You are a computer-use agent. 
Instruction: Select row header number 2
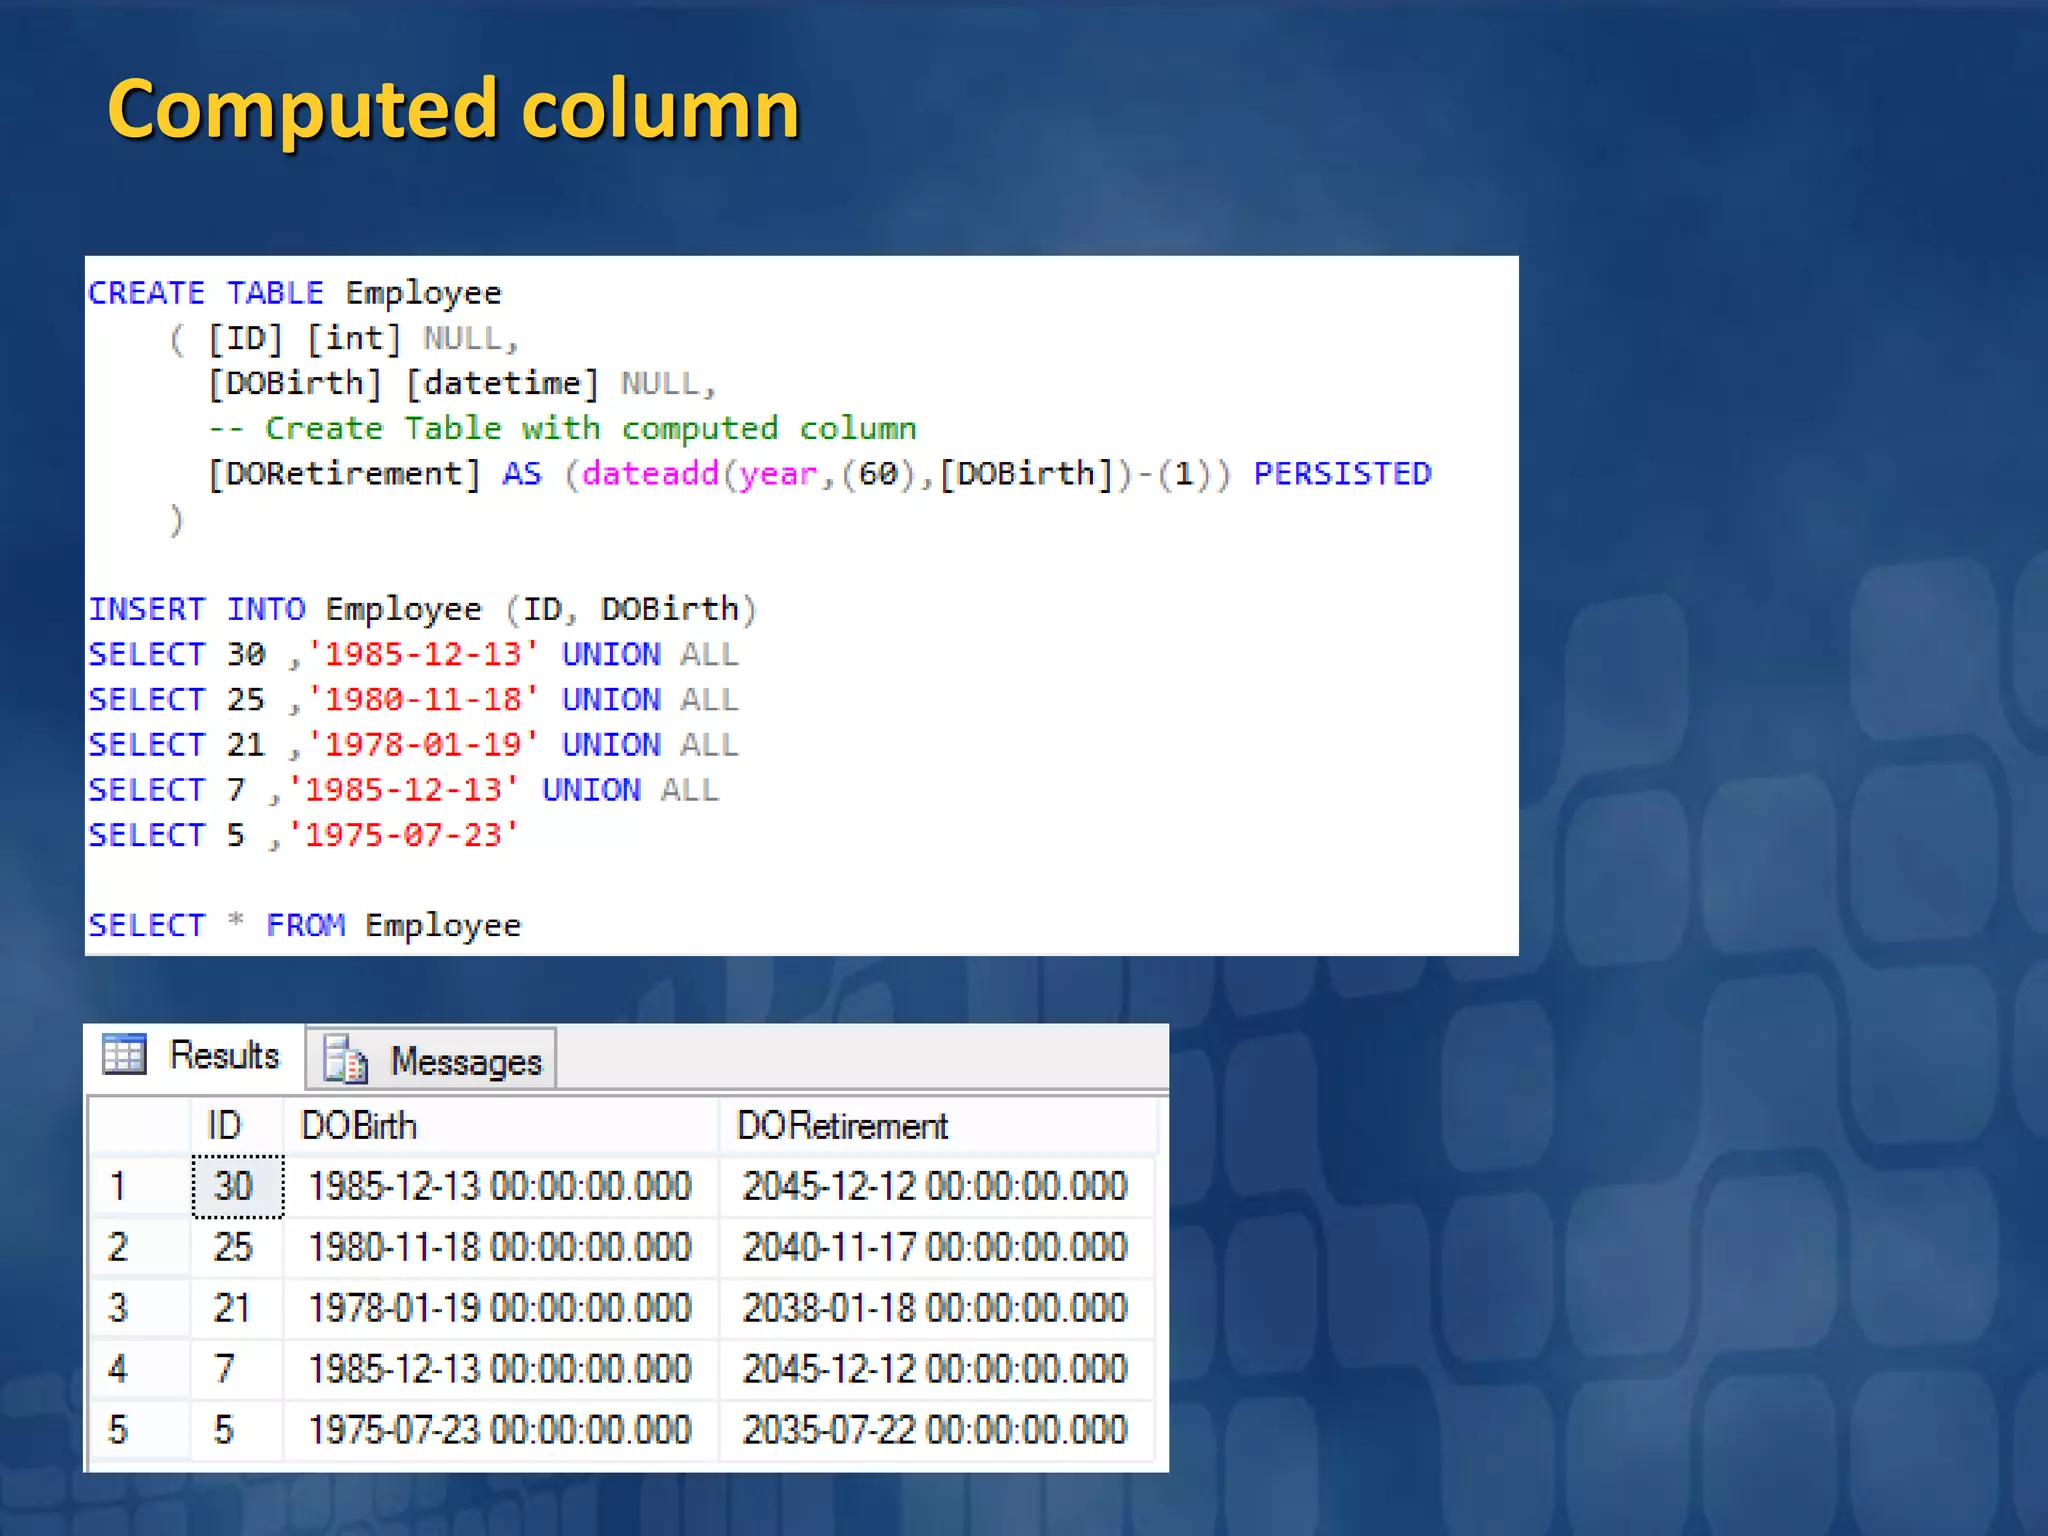coord(140,1247)
